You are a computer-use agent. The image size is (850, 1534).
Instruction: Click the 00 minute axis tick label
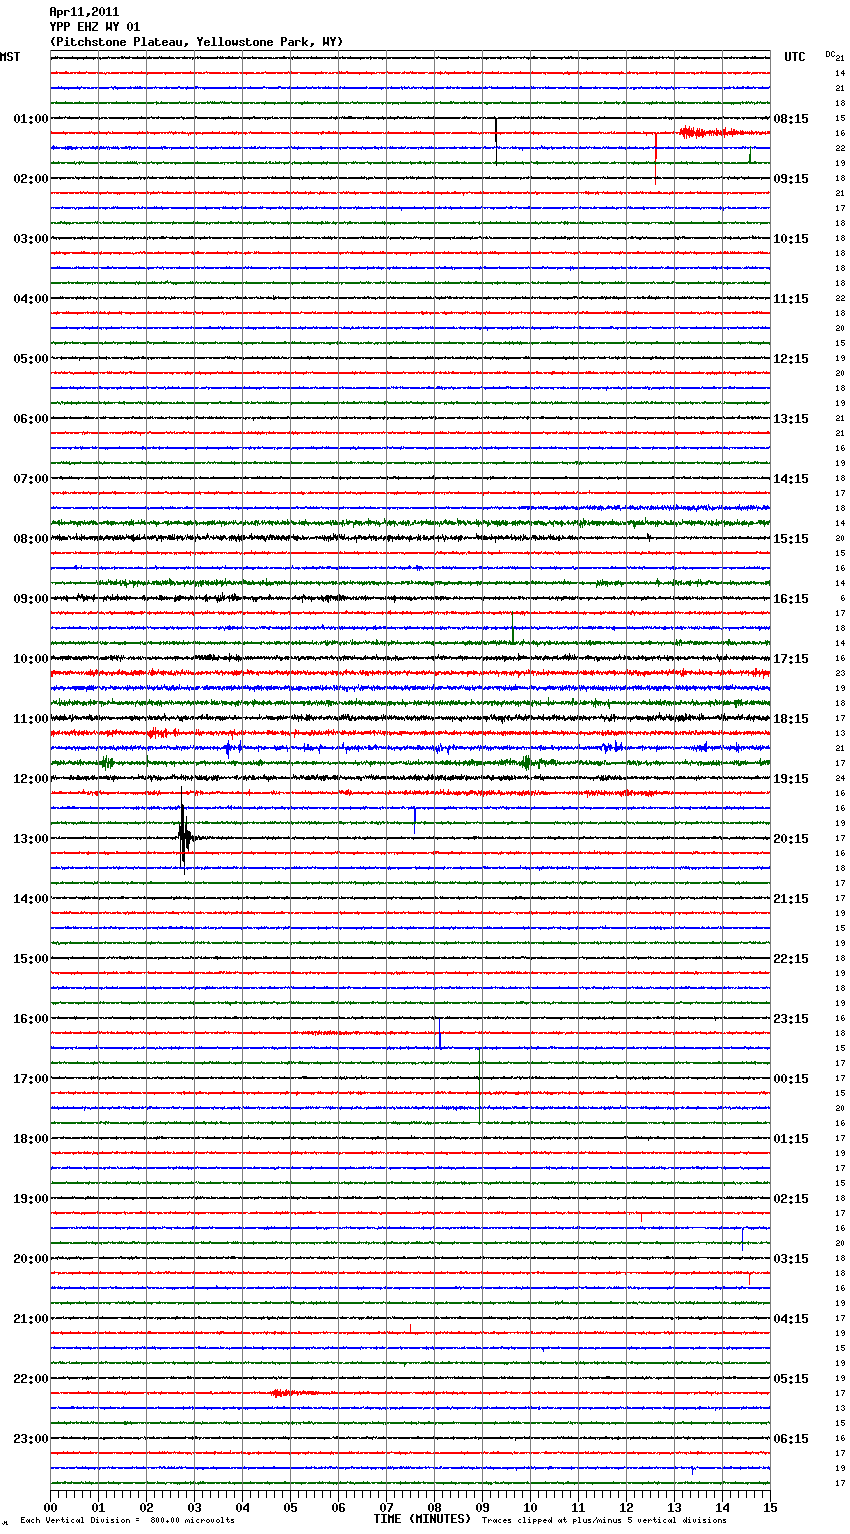click(x=50, y=1507)
